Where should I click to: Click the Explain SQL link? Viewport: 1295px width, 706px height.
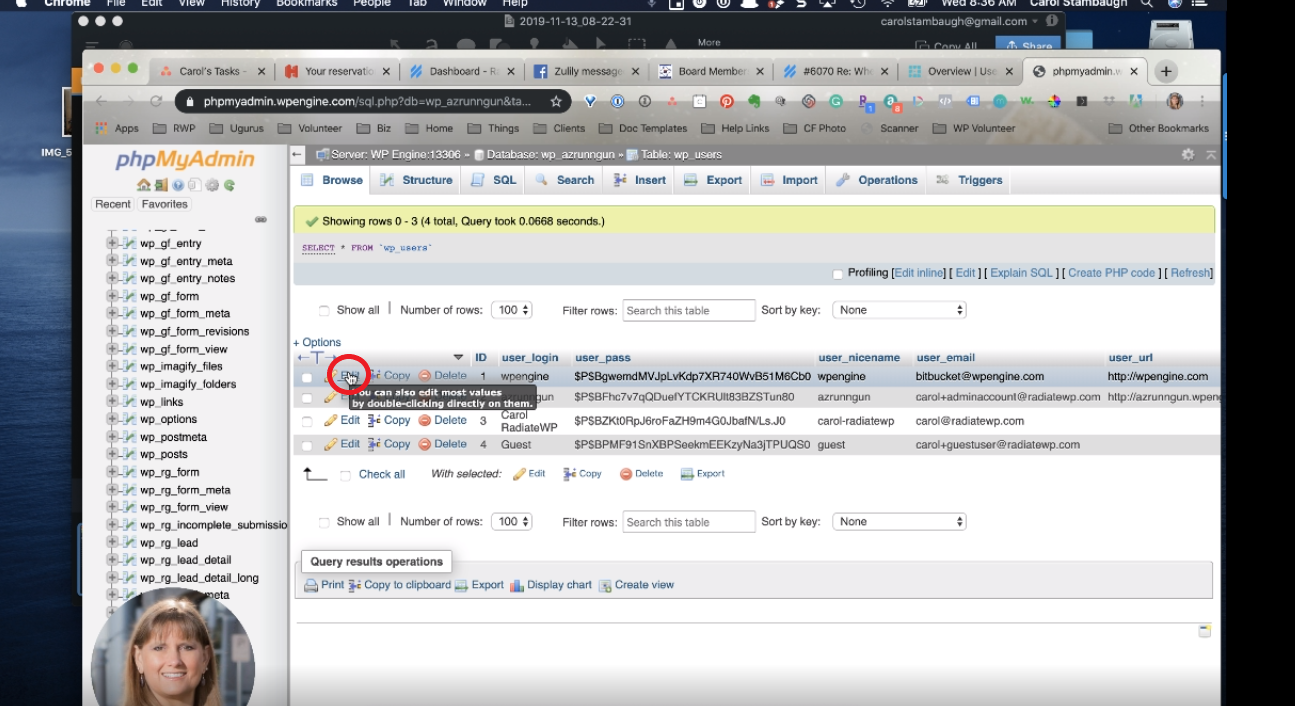1022,273
